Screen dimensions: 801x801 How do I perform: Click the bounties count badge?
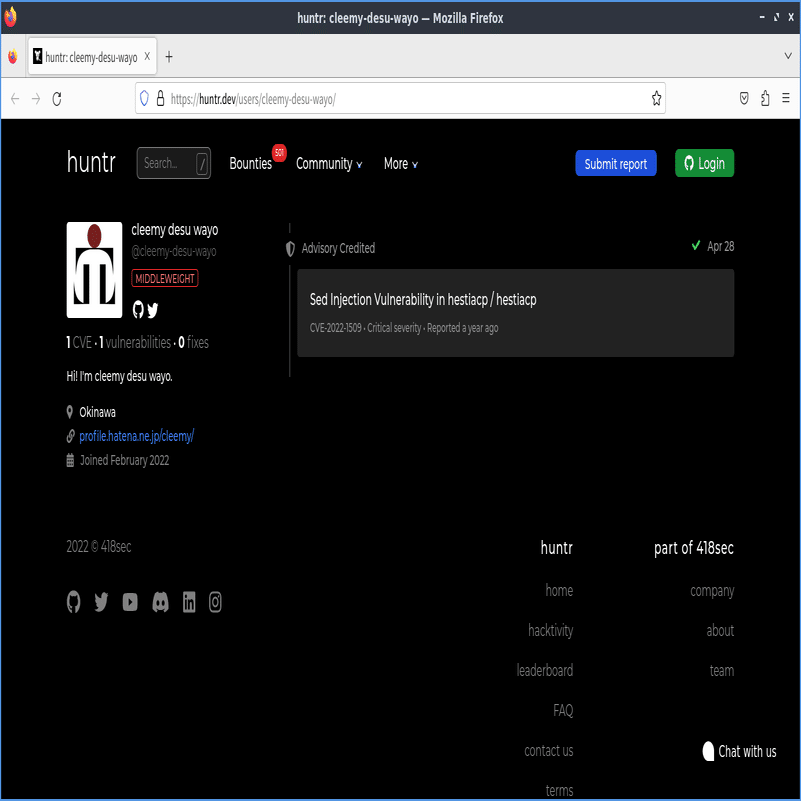pyautogui.click(x=279, y=153)
